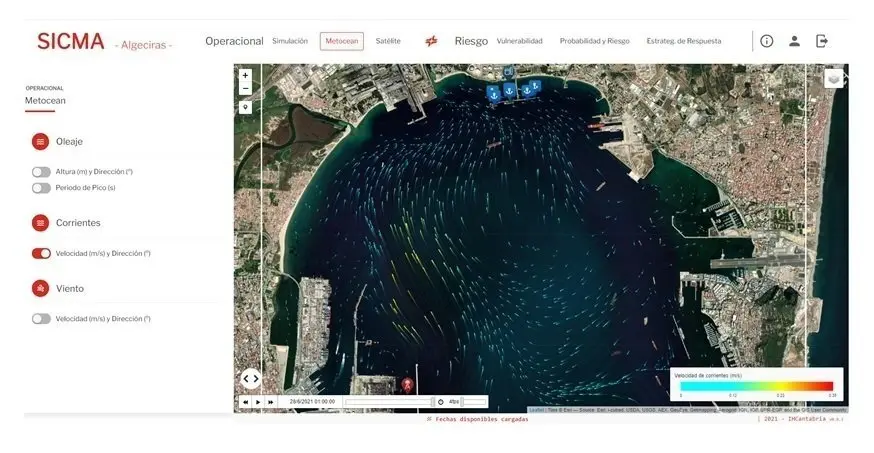Enable Oleaje Altura y Dirección toggle
Screen dimensions: 874x453
click(41, 172)
